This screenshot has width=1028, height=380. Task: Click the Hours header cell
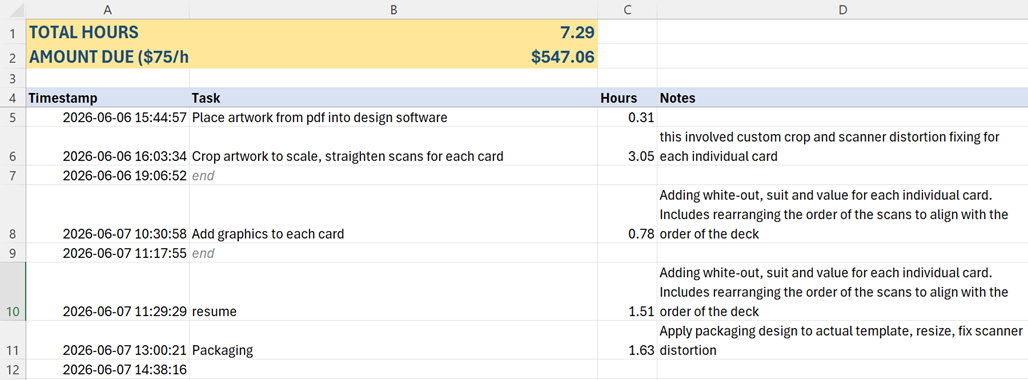pos(627,98)
